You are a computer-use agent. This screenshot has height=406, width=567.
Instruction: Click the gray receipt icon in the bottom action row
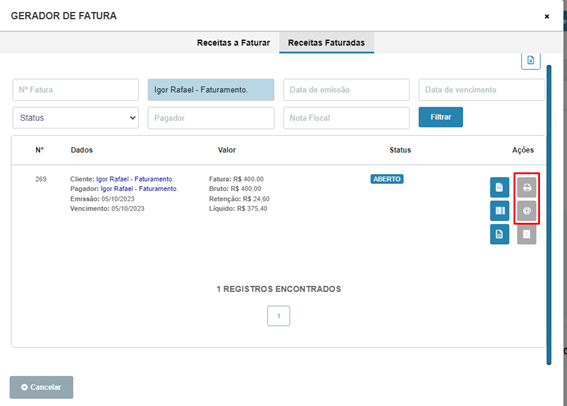(x=526, y=234)
